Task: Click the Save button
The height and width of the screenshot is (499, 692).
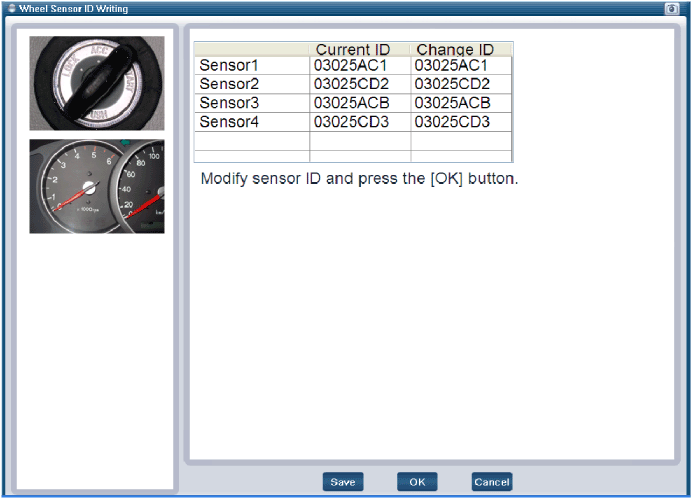Action: [x=343, y=482]
